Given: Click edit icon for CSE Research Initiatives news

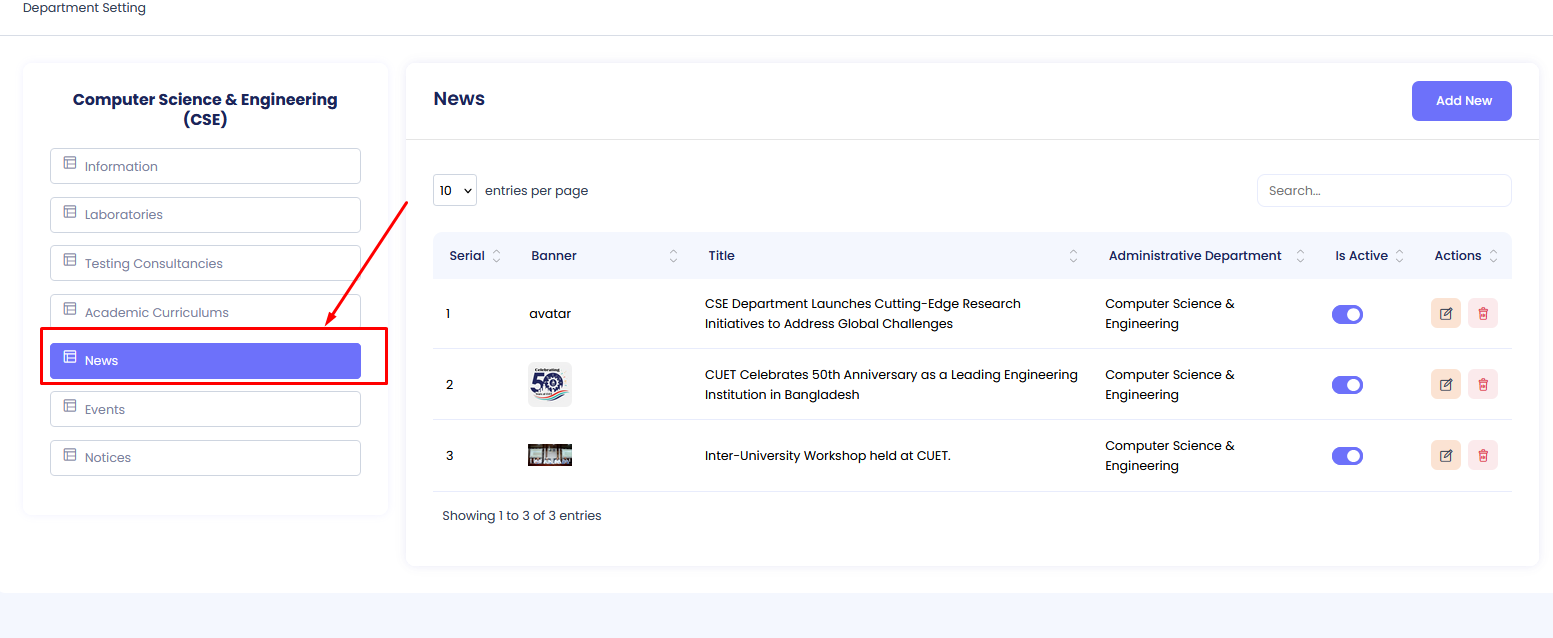Looking at the screenshot, I should click(x=1445, y=314).
